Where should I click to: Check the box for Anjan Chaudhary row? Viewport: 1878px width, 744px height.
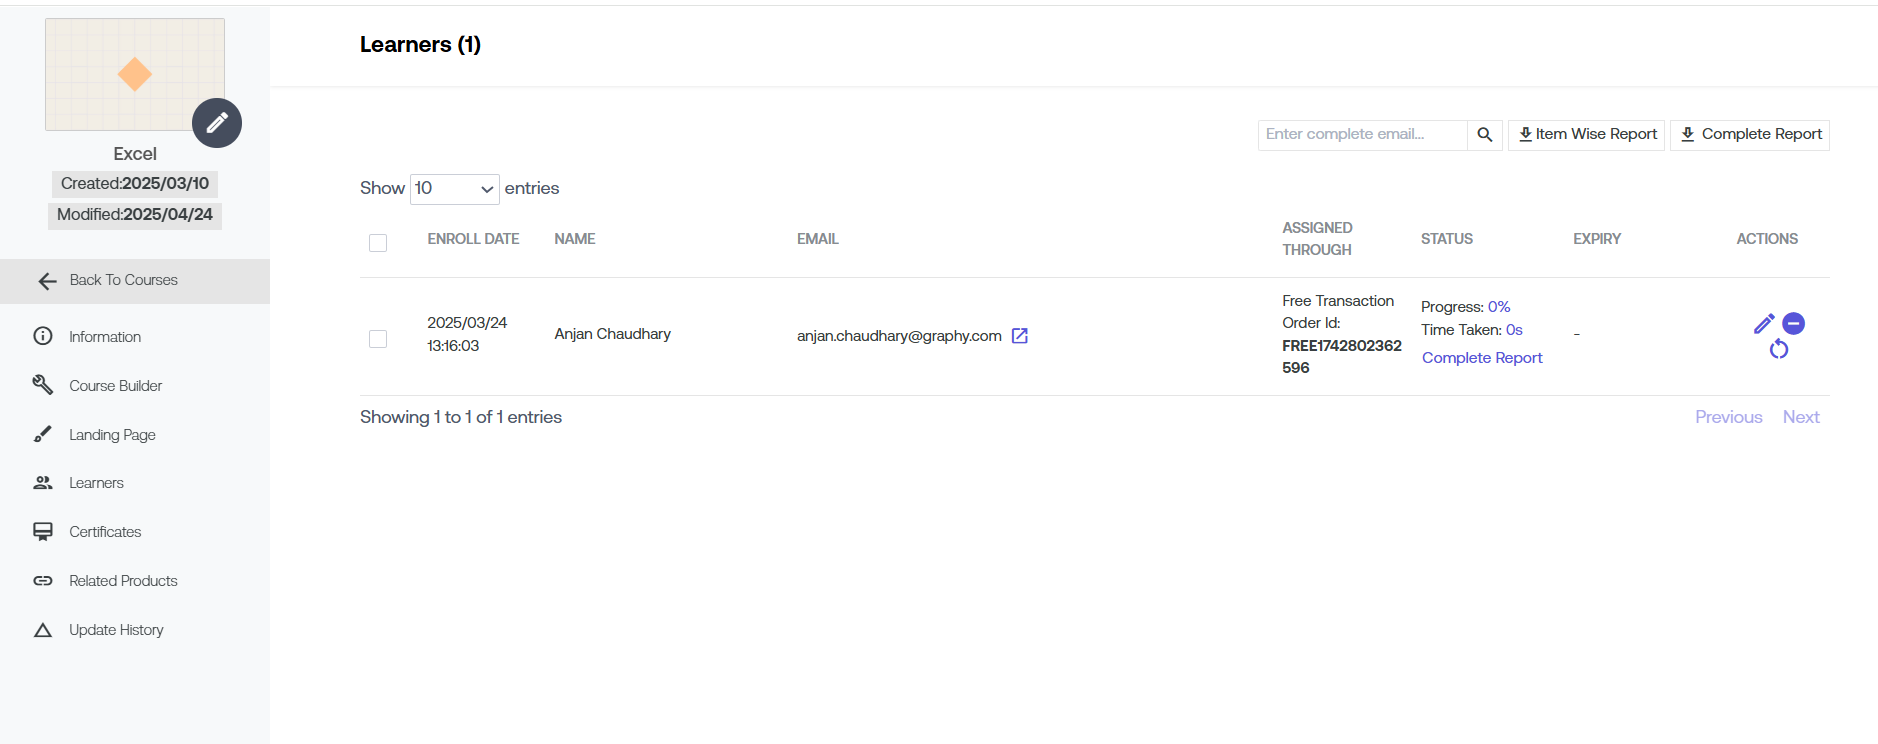(378, 339)
